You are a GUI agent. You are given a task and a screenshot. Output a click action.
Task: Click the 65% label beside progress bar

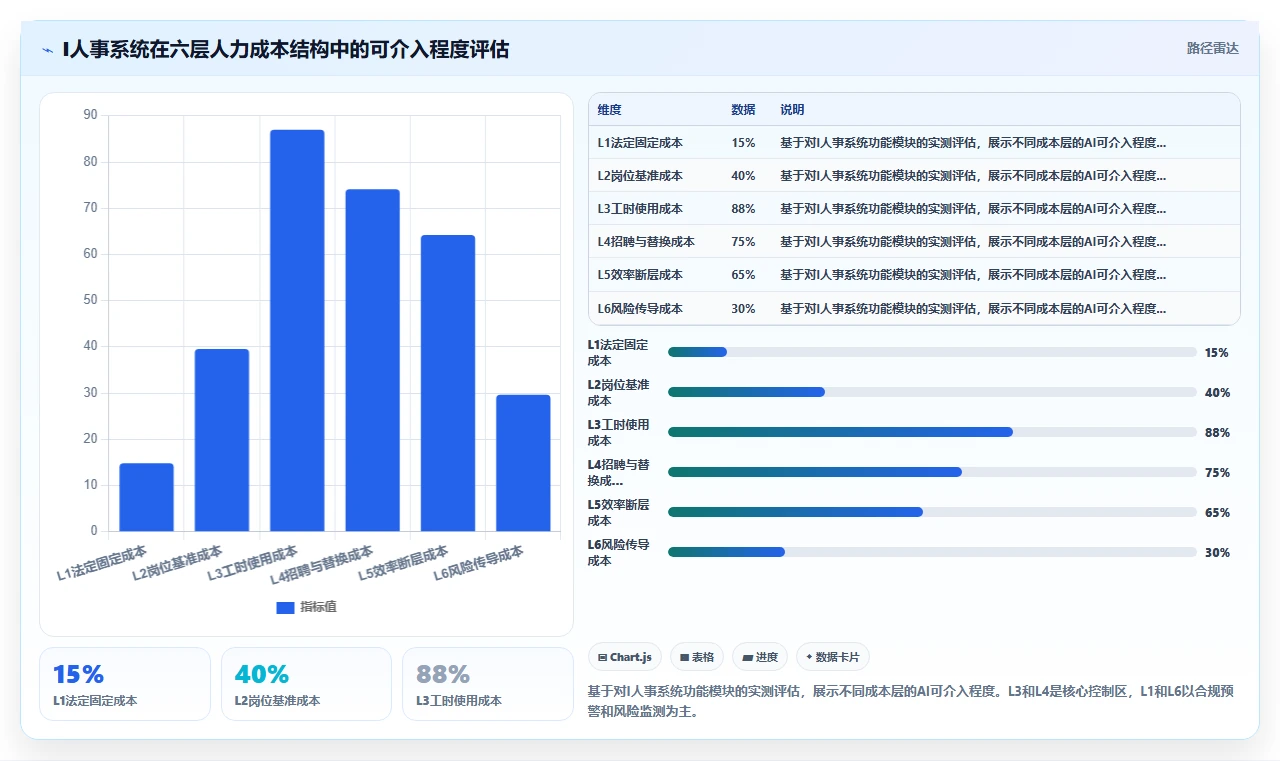coord(1217,513)
